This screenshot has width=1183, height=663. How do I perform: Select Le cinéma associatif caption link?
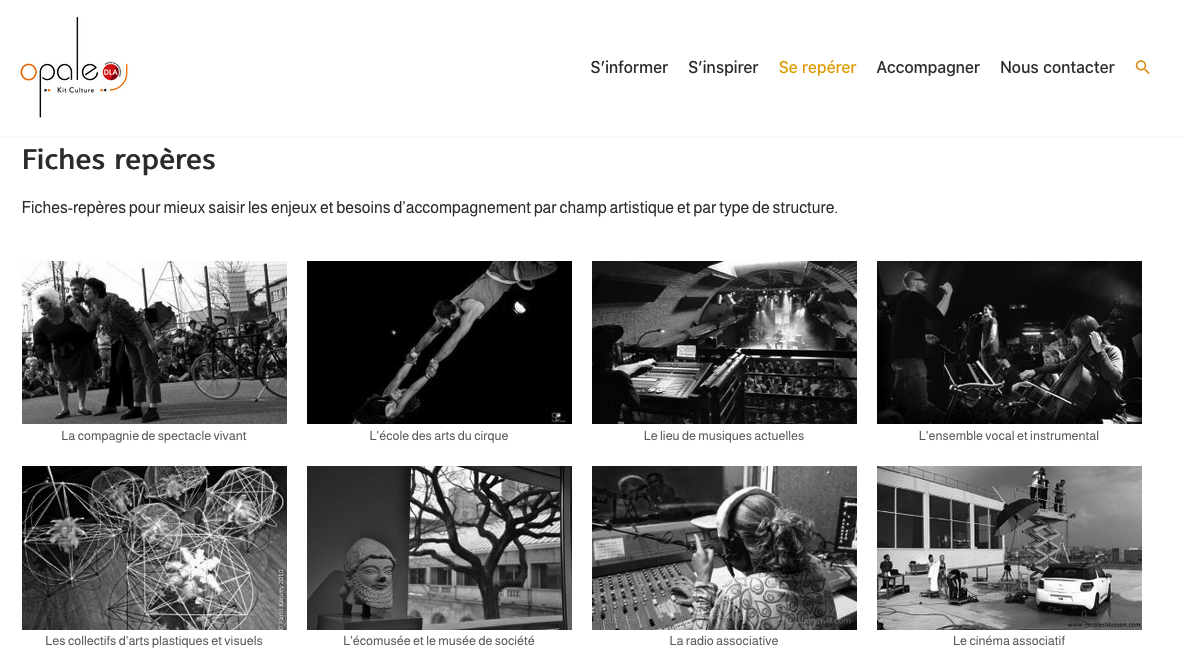(x=1009, y=641)
